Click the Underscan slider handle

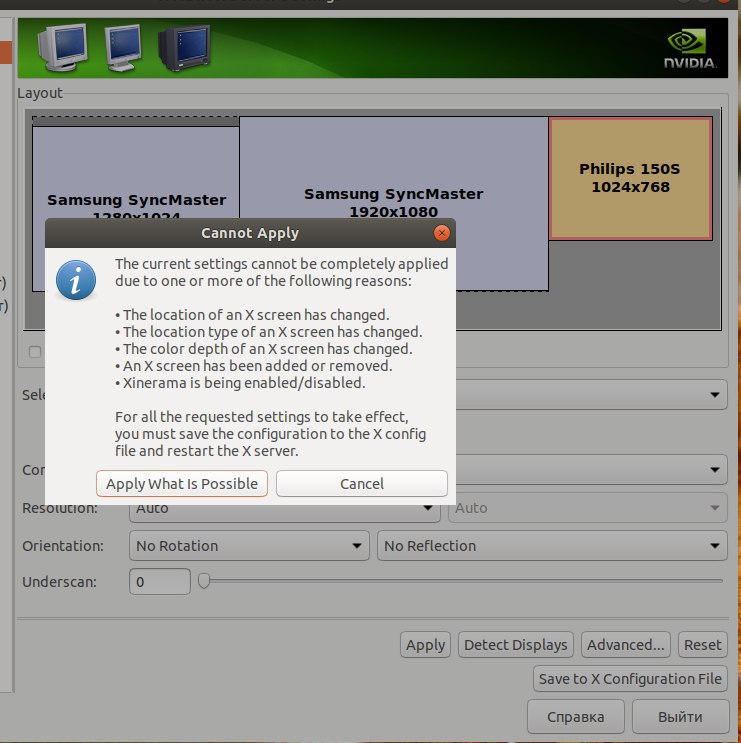[x=204, y=580]
